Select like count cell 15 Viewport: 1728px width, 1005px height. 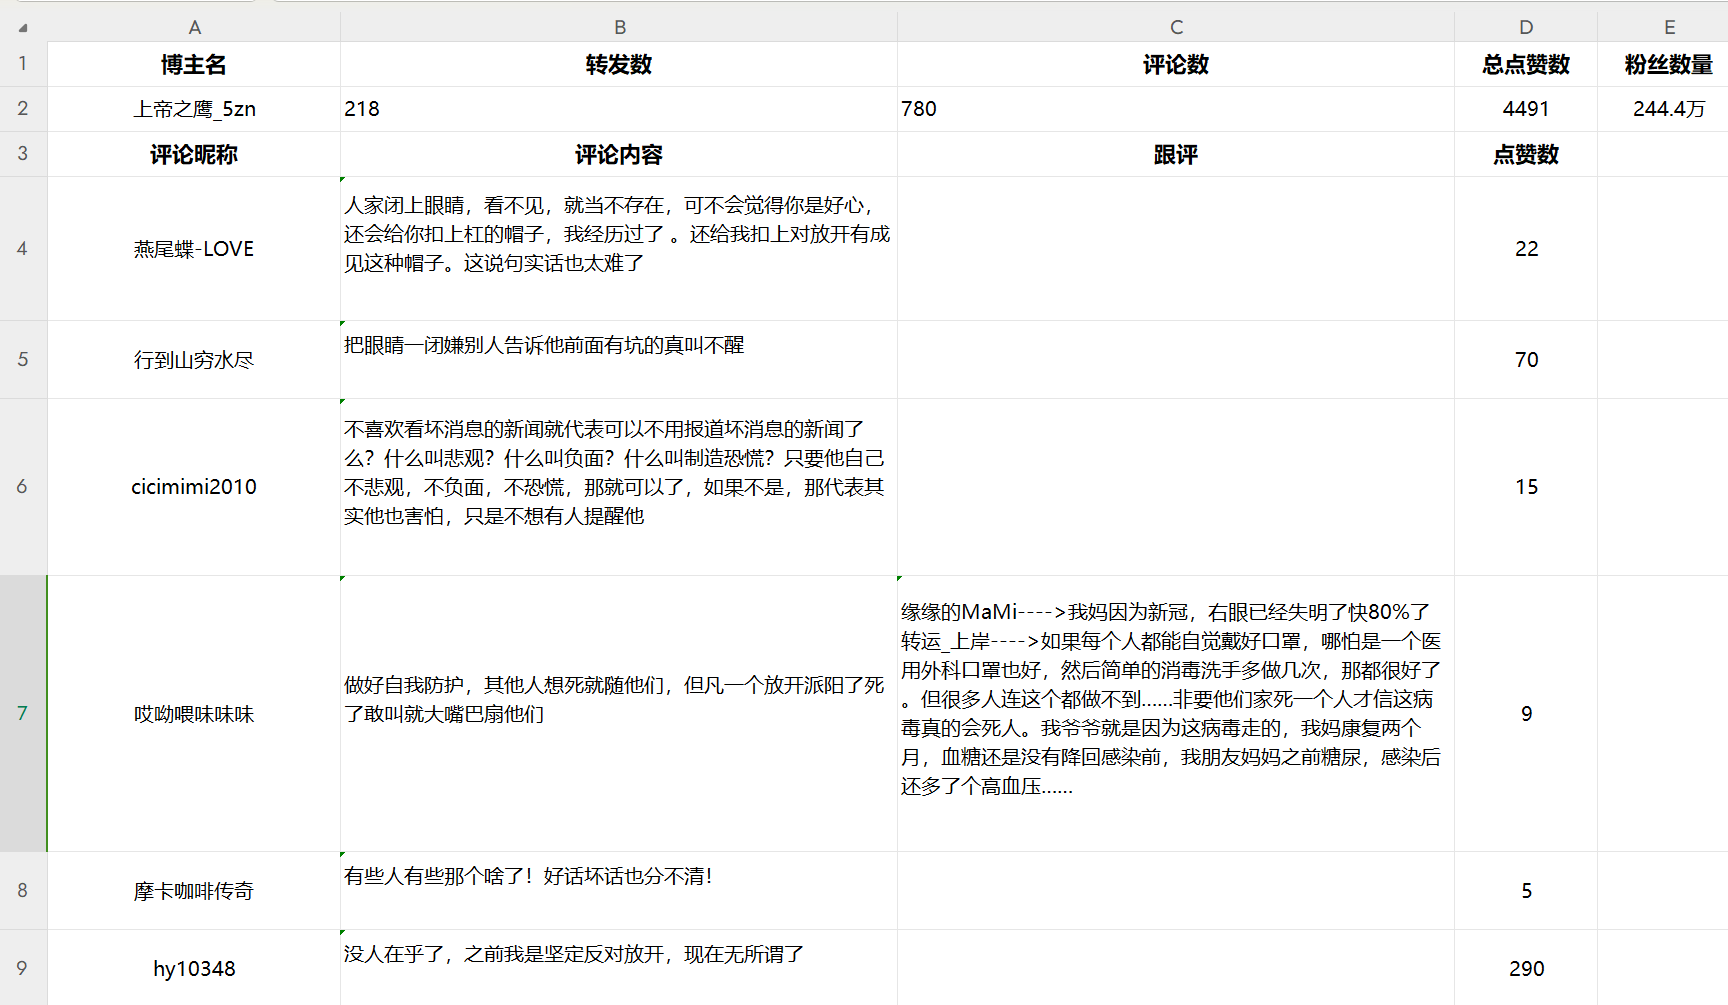tap(1526, 487)
